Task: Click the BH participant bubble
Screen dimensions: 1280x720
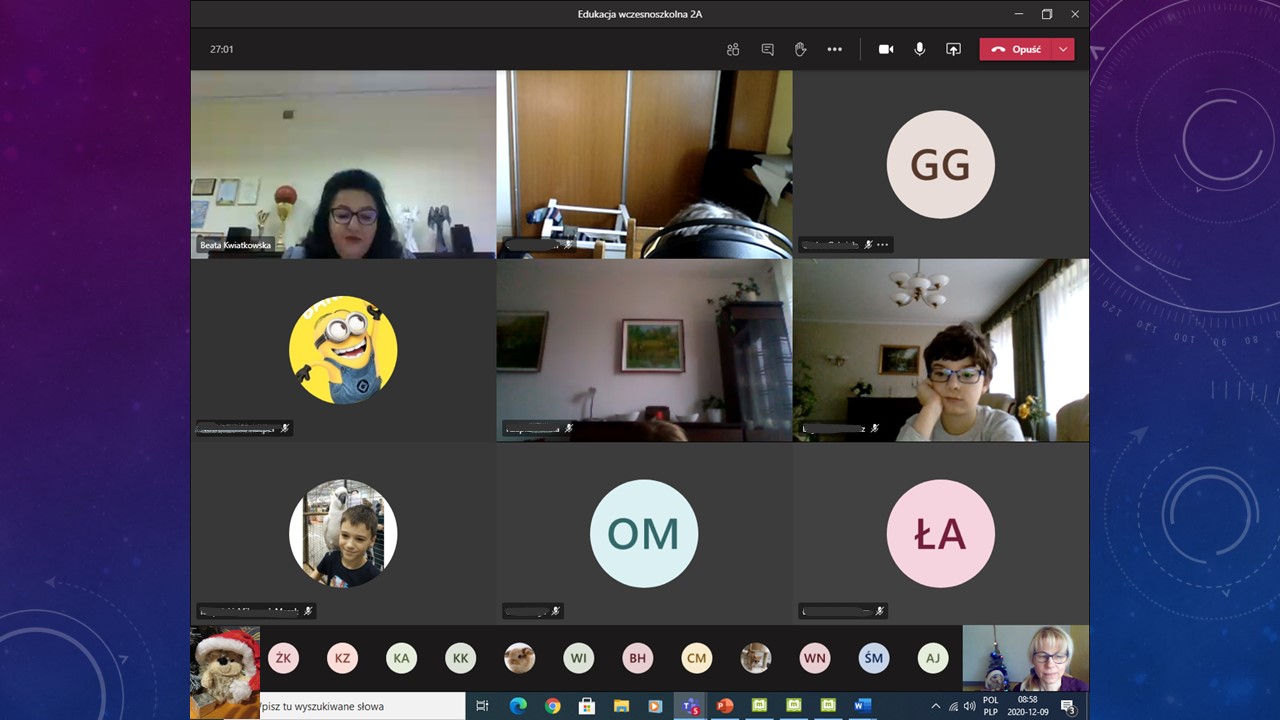Action: (638, 658)
